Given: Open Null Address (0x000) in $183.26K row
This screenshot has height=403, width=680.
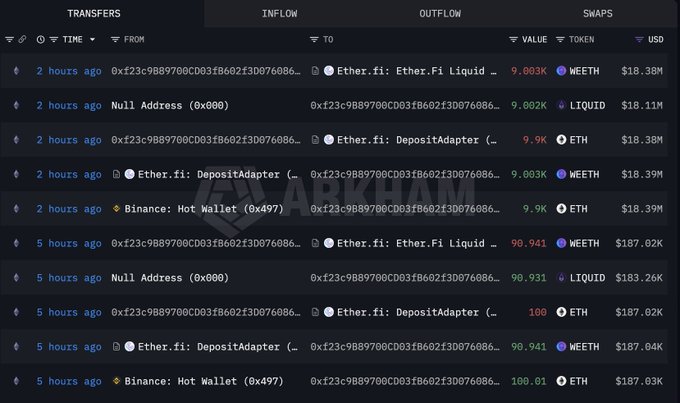Looking at the screenshot, I should tap(170, 278).
